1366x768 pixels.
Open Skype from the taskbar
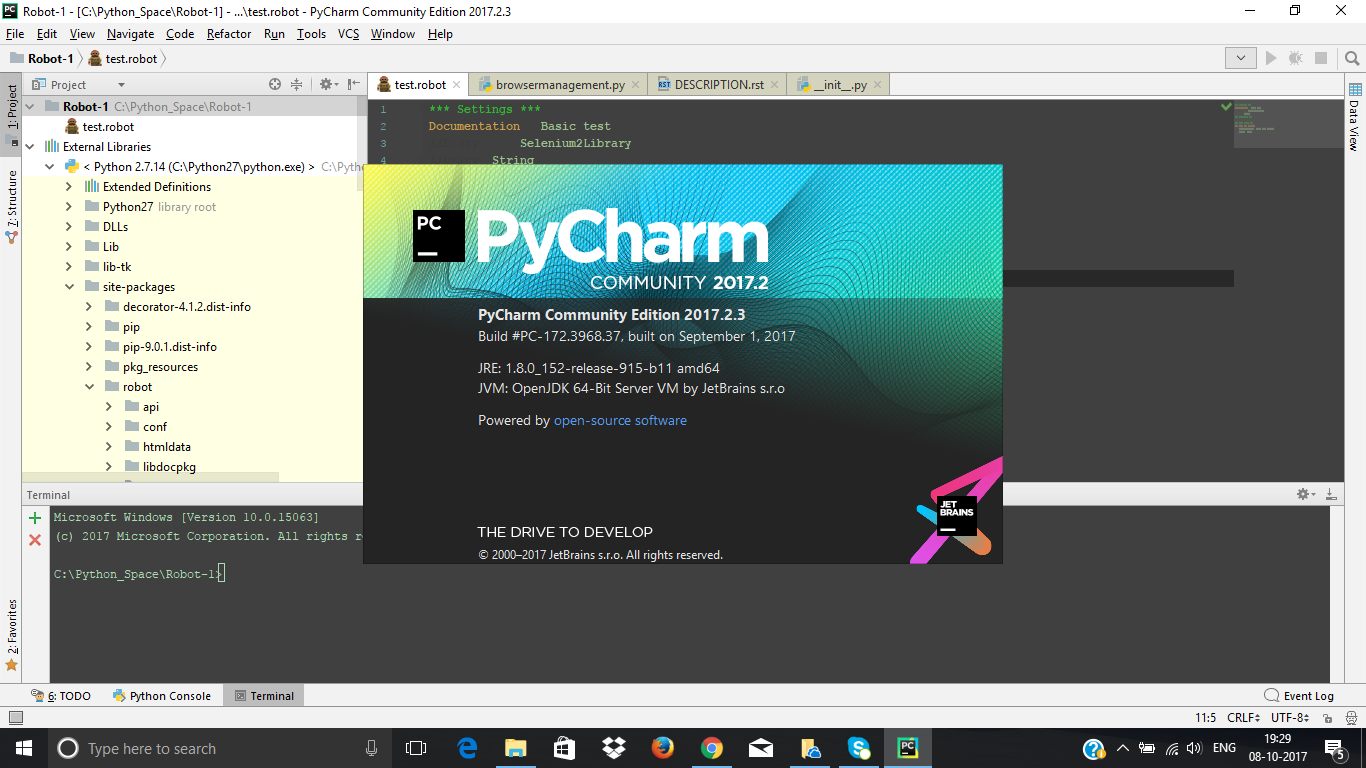pos(858,748)
